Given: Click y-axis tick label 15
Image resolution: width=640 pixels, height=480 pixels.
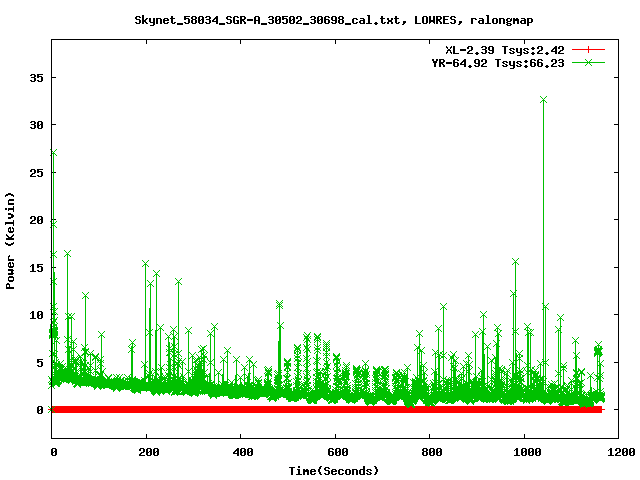Looking at the screenshot, I should [36, 268].
